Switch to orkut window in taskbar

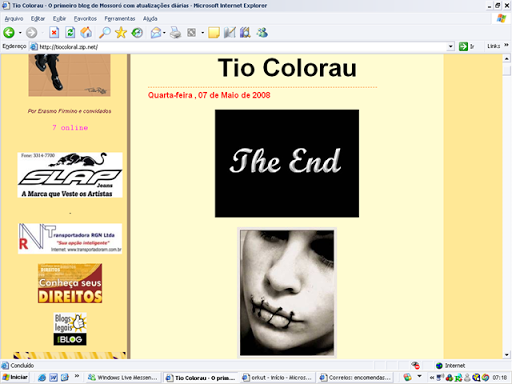[278, 378]
